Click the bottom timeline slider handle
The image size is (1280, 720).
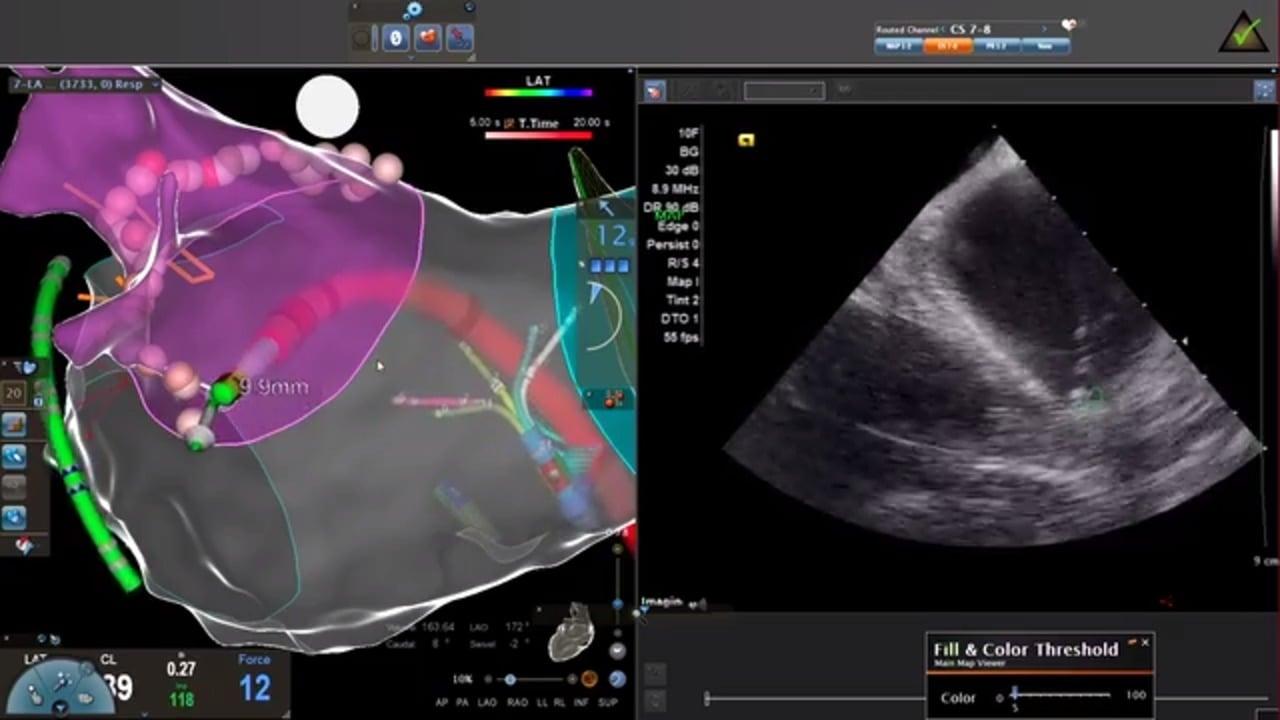click(x=707, y=697)
